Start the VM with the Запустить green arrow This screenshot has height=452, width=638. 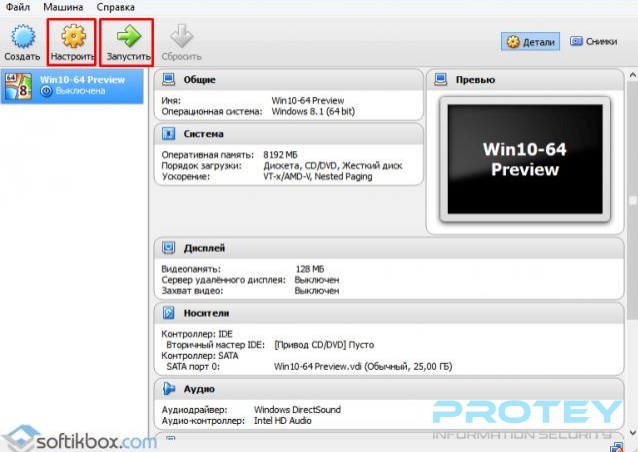[128, 38]
